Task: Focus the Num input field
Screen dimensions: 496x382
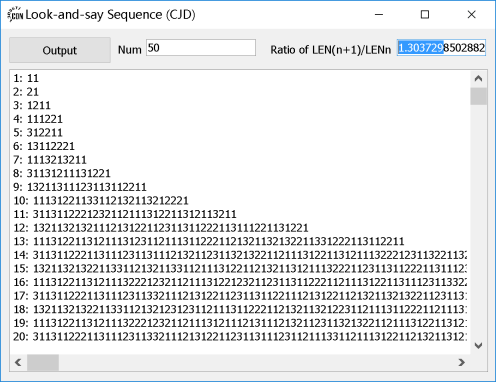Action: coord(201,48)
